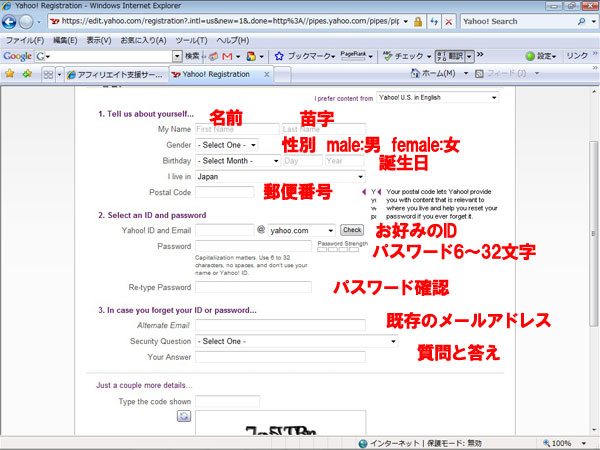600x450 pixels.
Task: Click the vertical page scrollbar thumb
Action: point(593,233)
